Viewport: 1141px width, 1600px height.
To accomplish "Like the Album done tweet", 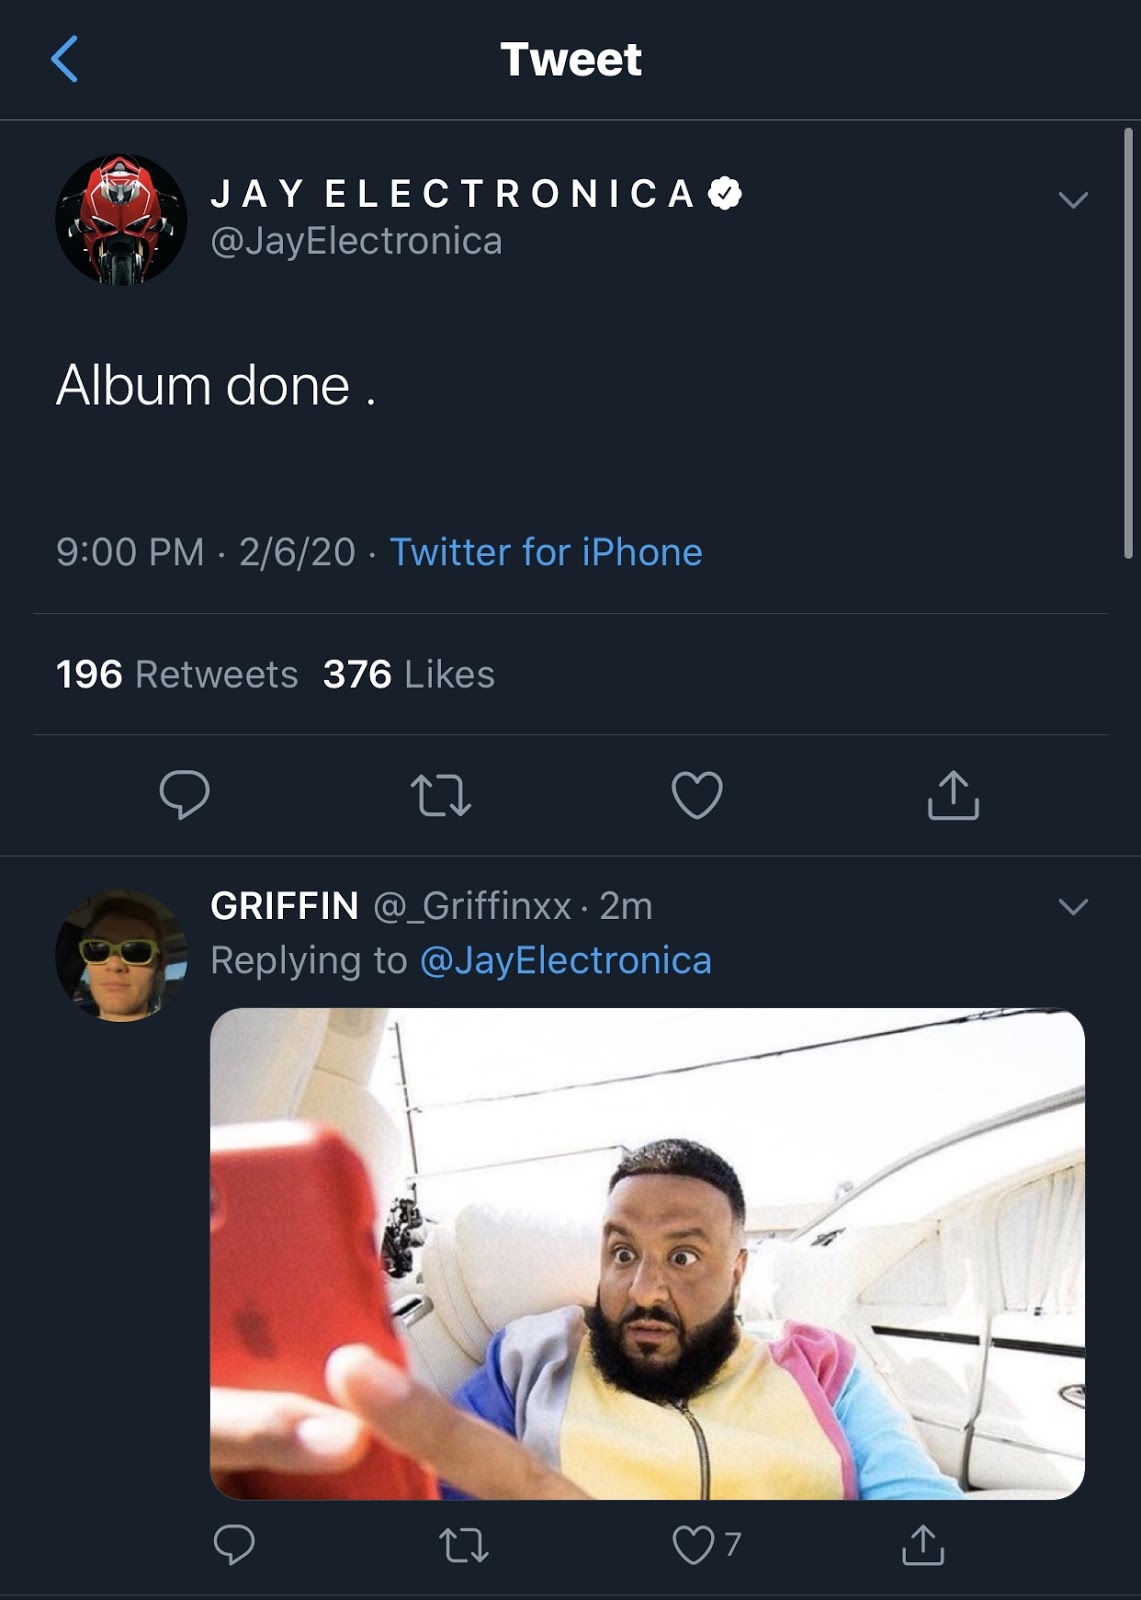I will pos(696,795).
